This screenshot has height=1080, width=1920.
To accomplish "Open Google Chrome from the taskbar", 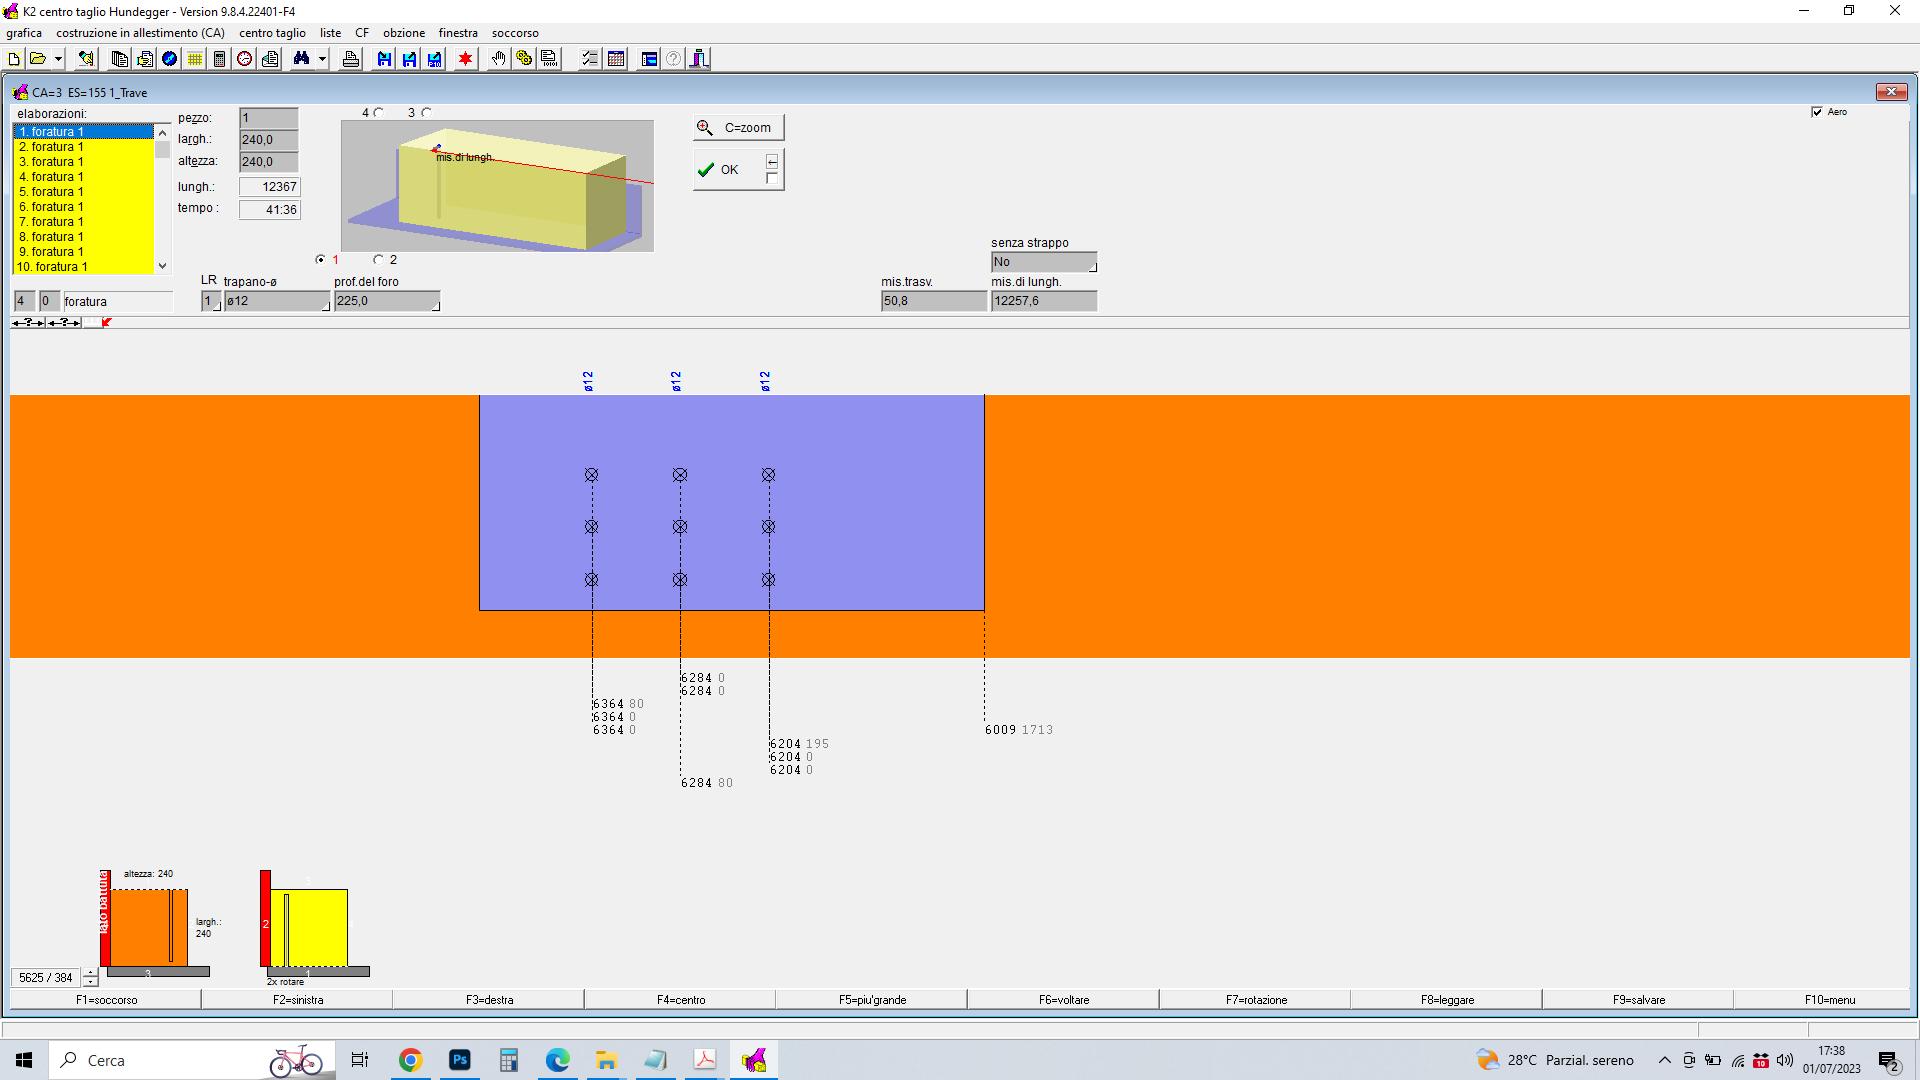I will [x=410, y=1060].
